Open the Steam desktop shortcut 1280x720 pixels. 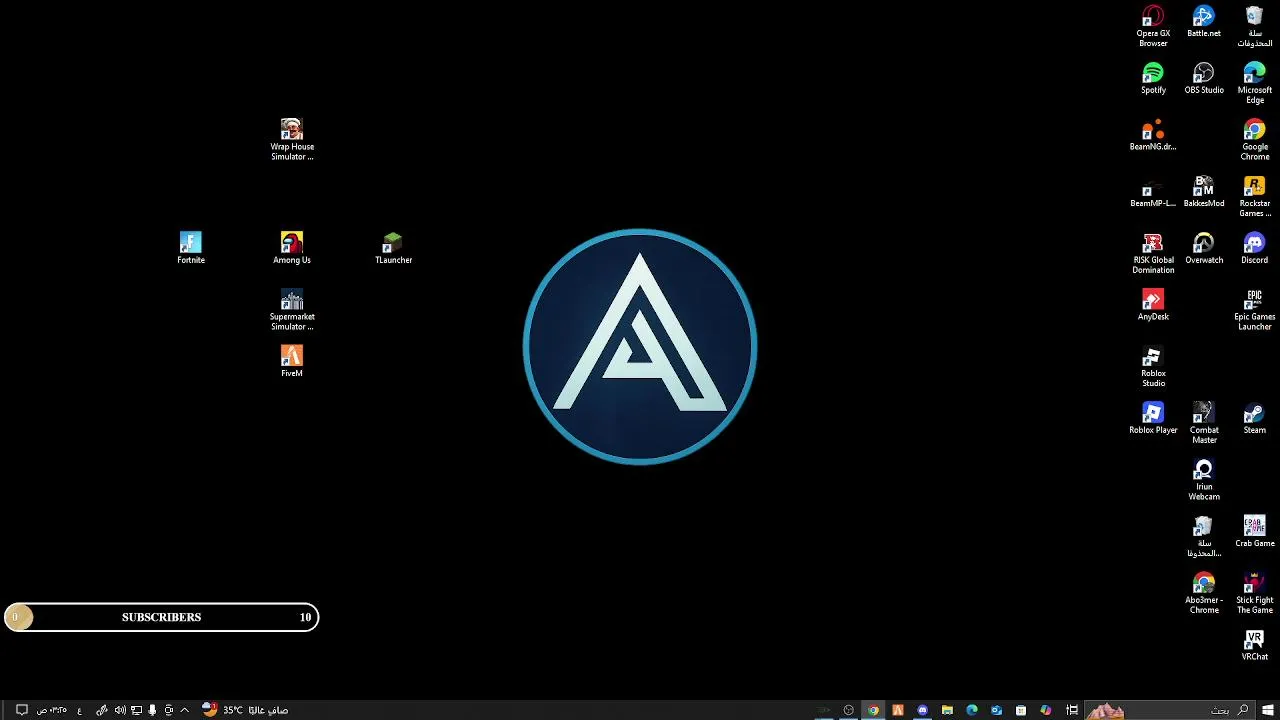(x=1255, y=419)
